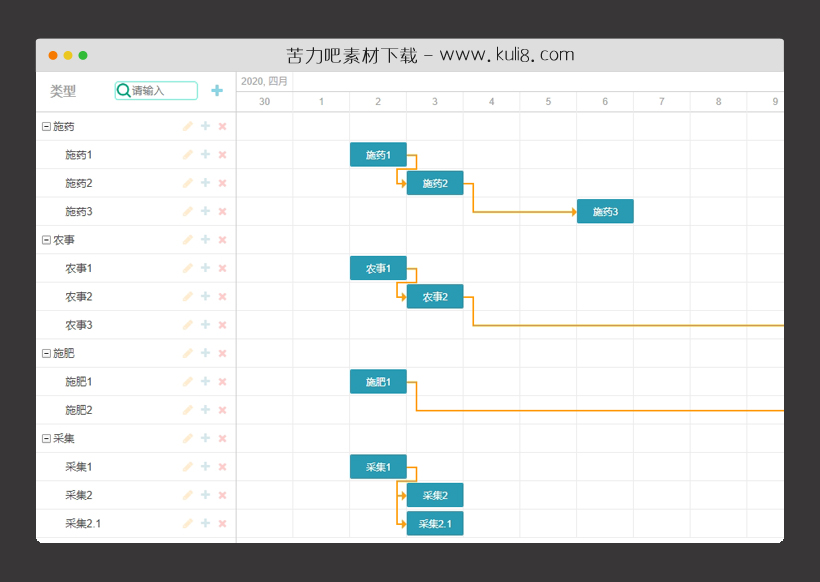The width and height of the screenshot is (820, 582).
Task: Collapse the 施药 group
Action: point(46,127)
